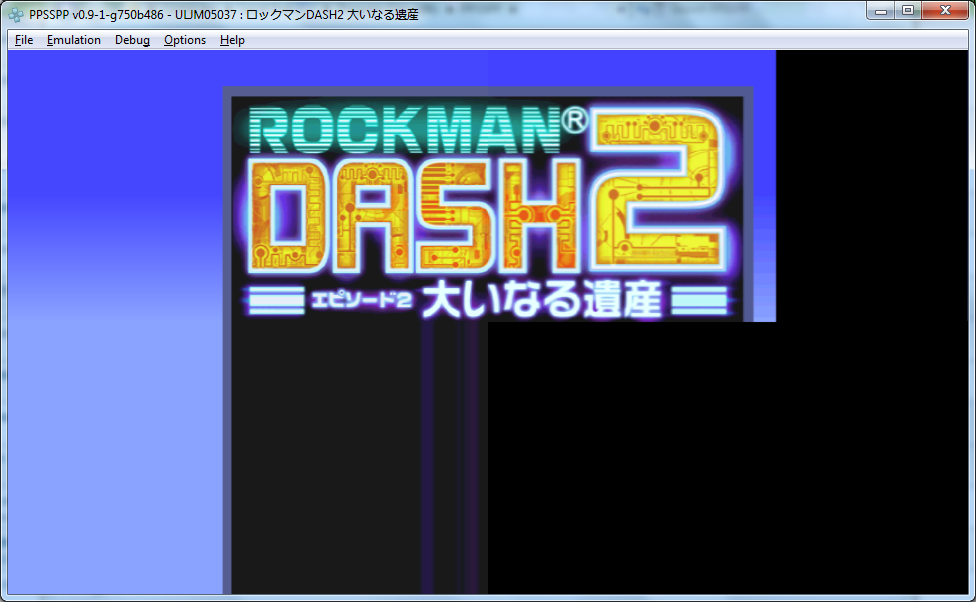
Task: Open the Options menu
Action: [x=185, y=40]
